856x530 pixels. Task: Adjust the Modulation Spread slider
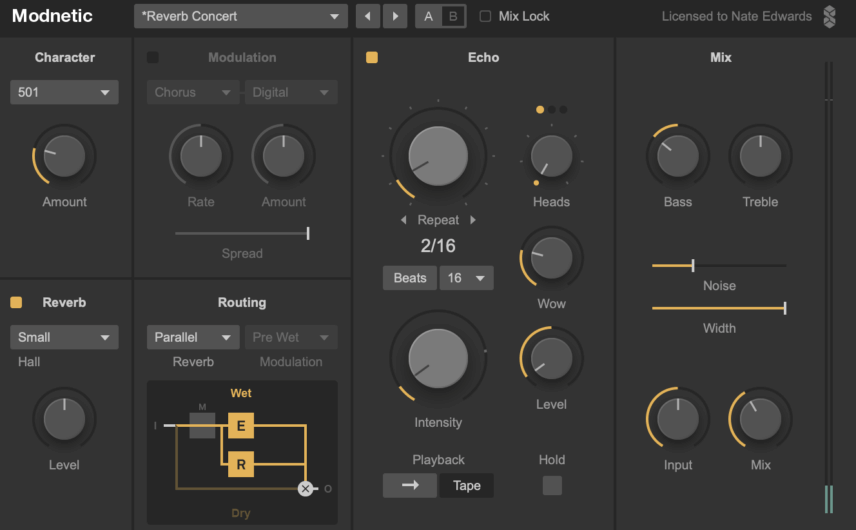pyautogui.click(x=242, y=234)
